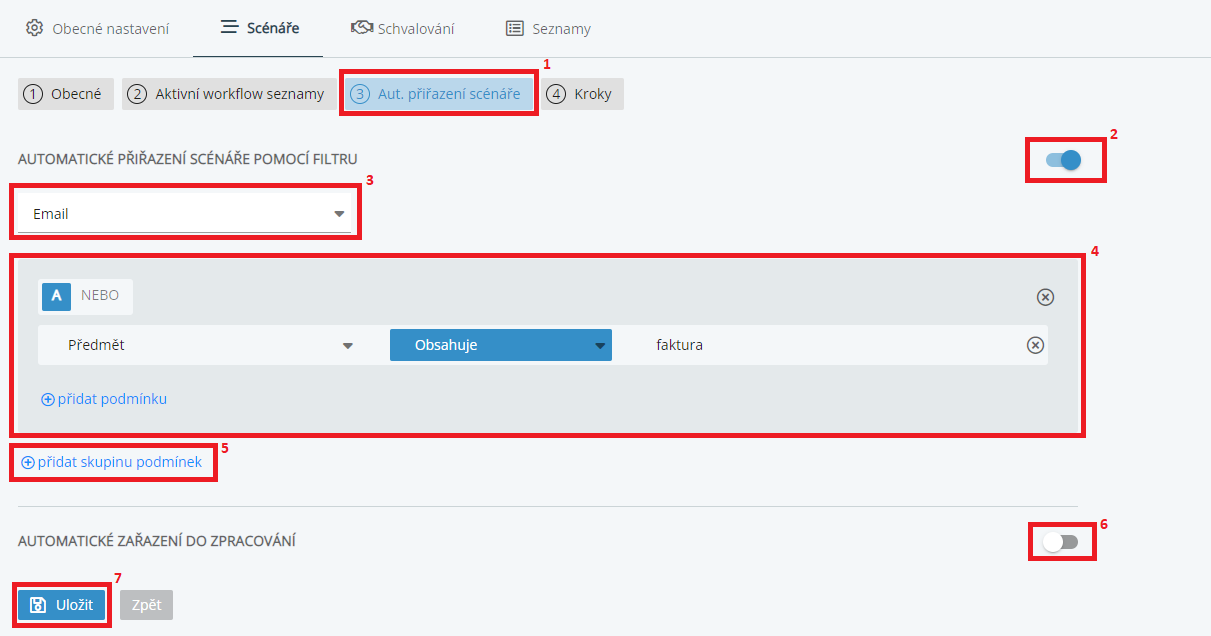This screenshot has width=1211, height=636.
Task: Click the plus icon beside přidat skupinu podmínek
Action: pyautogui.click(x=28, y=463)
